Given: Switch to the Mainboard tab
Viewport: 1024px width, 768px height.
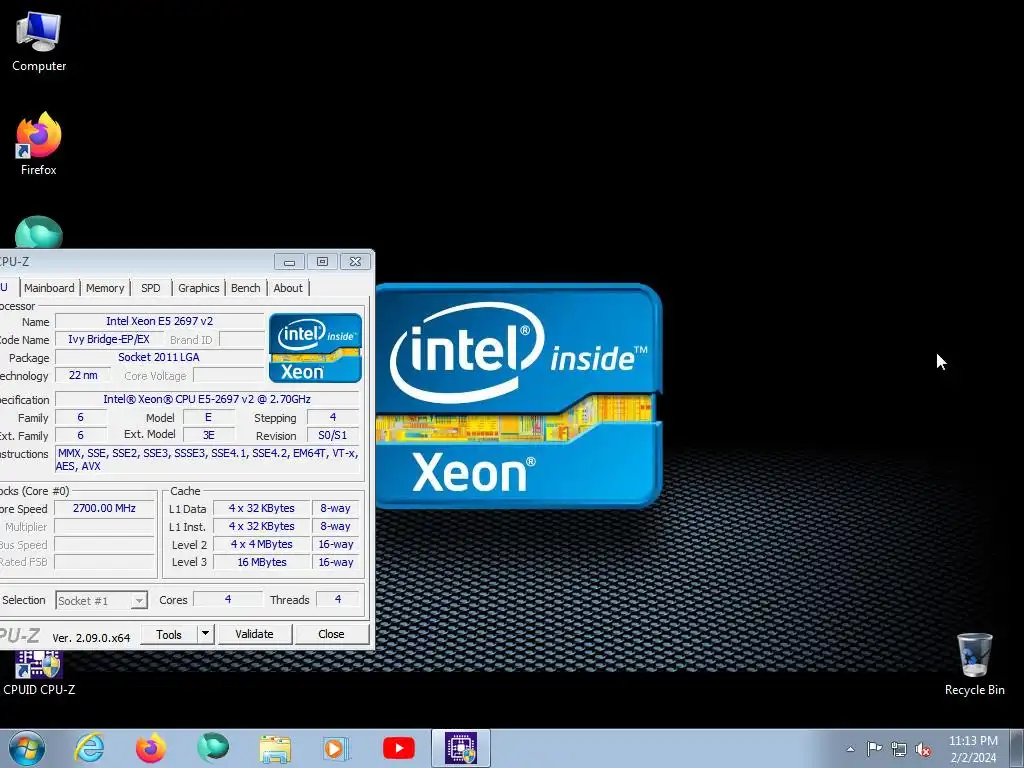Looking at the screenshot, I should point(49,288).
